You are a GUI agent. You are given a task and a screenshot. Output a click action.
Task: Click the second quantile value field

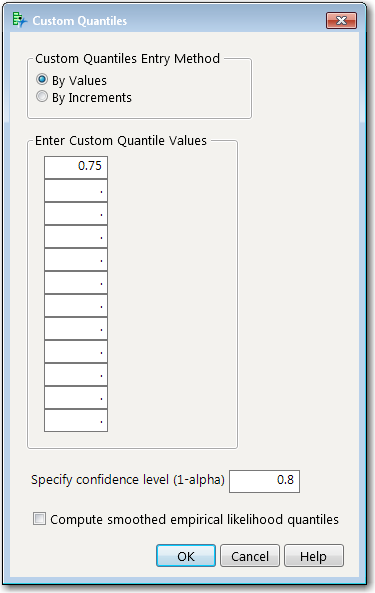76,190
